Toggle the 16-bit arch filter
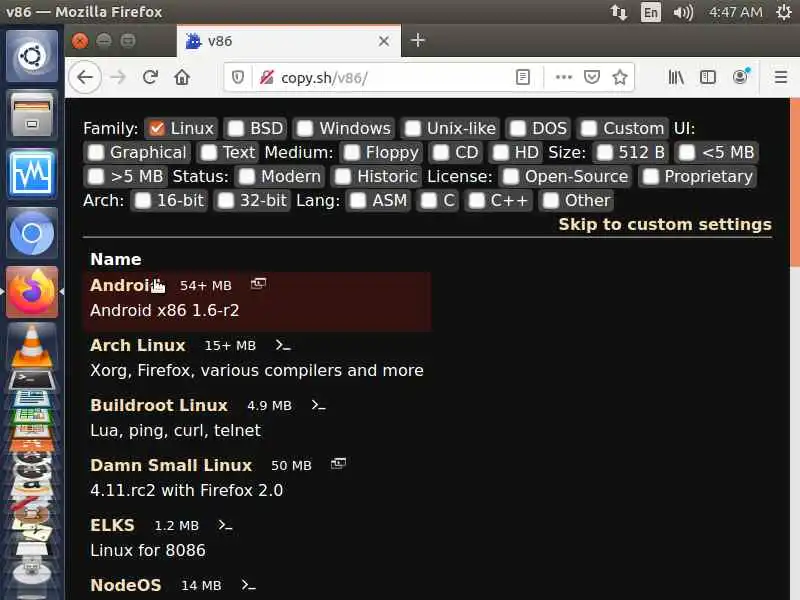The width and height of the screenshot is (800, 600). tap(143, 200)
